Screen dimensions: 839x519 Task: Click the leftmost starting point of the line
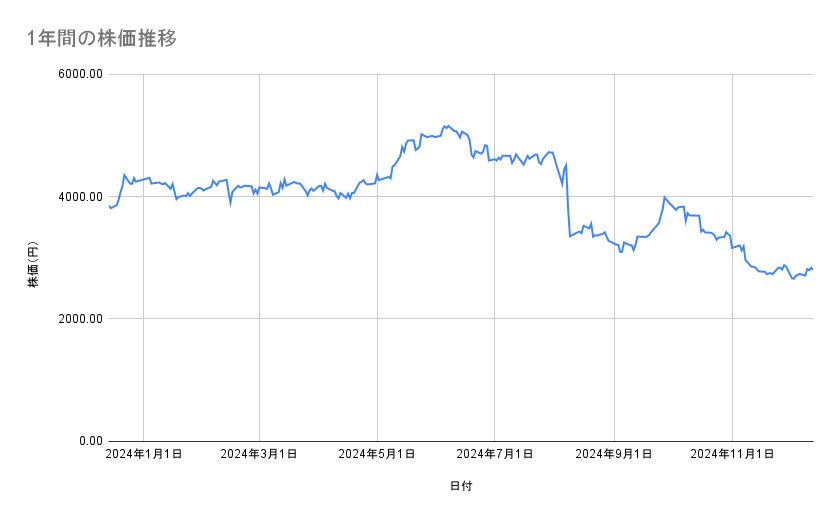108,205
